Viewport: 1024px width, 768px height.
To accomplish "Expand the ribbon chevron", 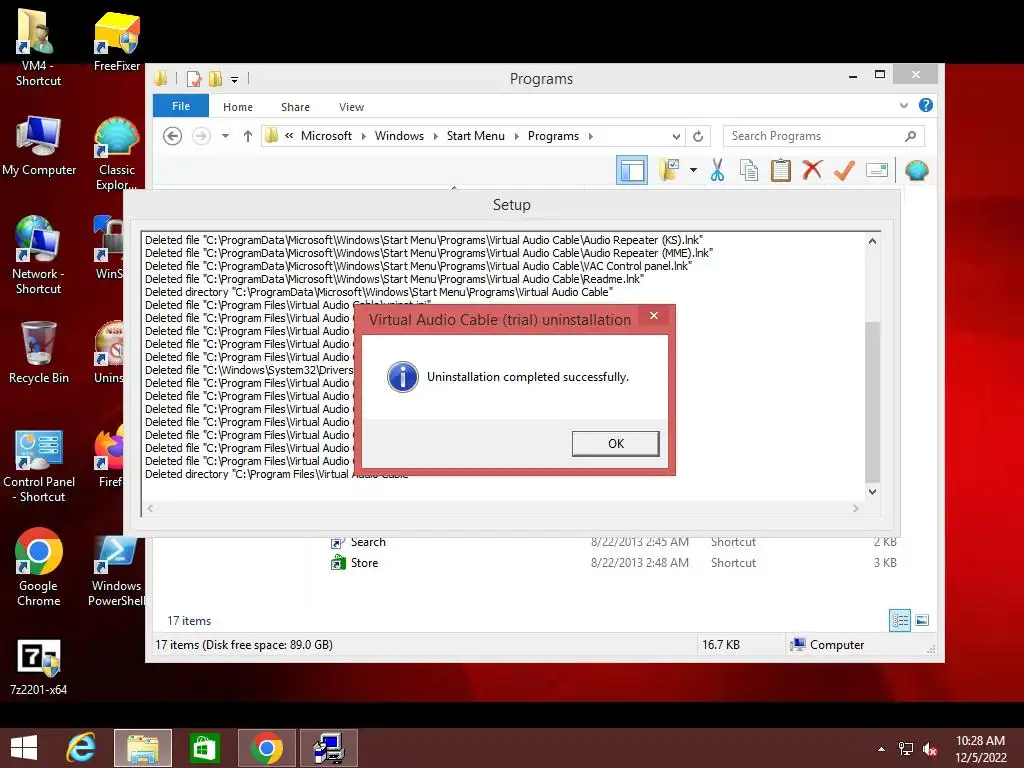I will pos(904,105).
